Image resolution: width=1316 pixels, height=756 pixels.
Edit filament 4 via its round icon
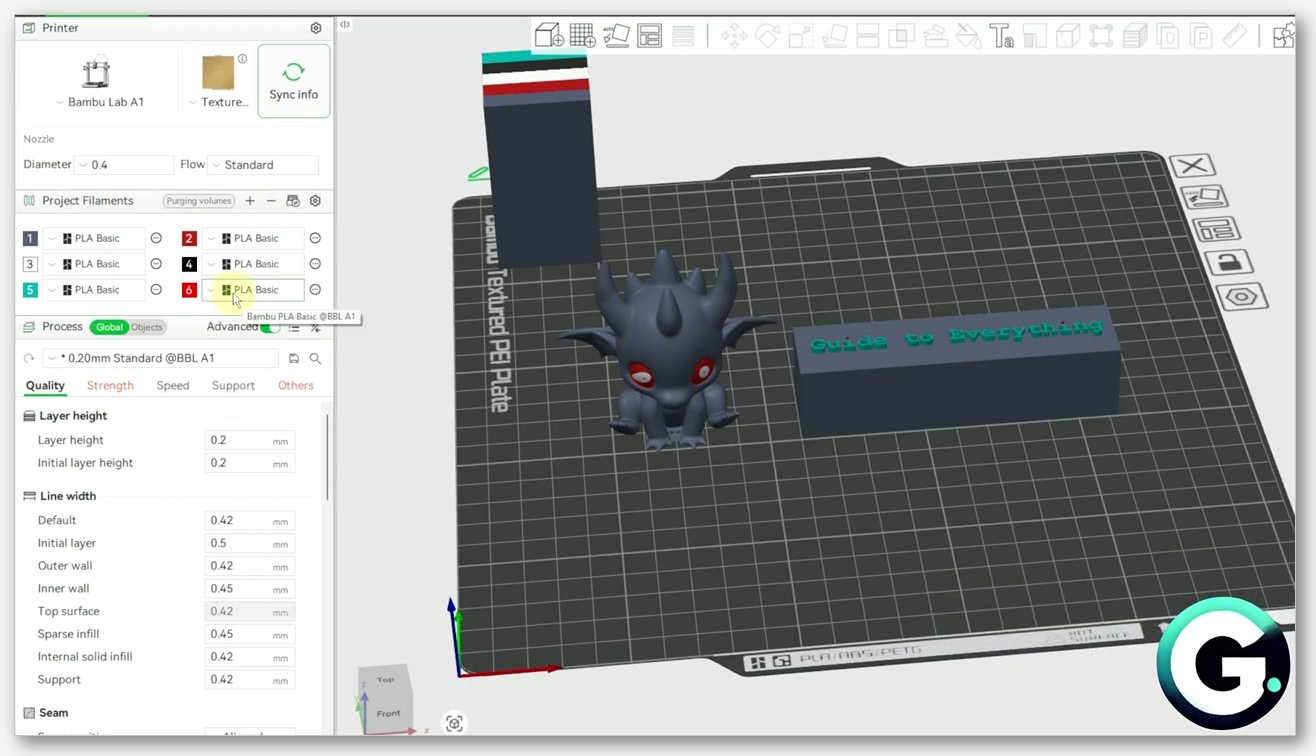coord(315,264)
